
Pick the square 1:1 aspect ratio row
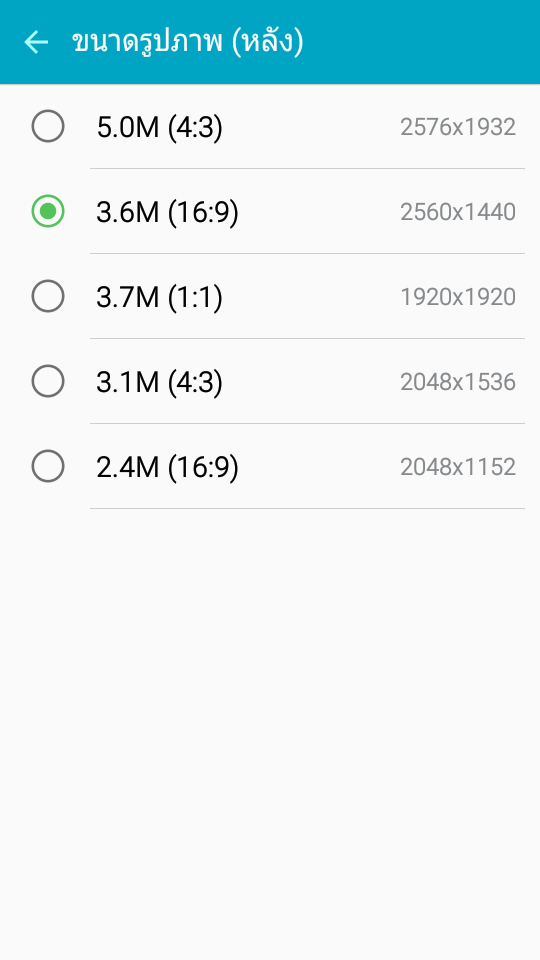[x=270, y=296]
